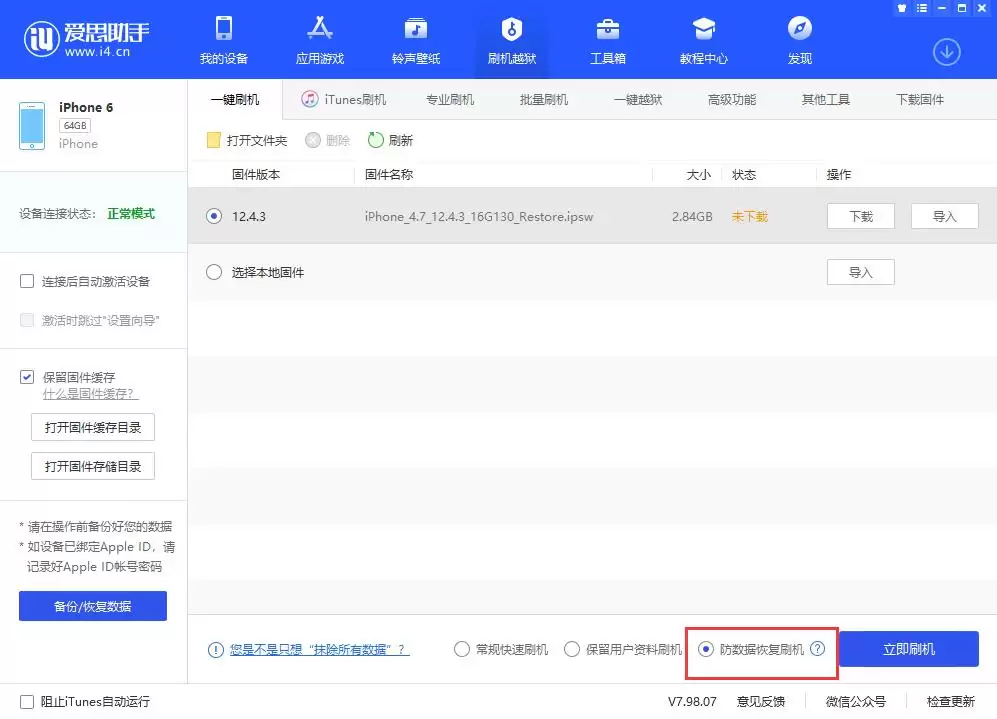Click 刷新 refresh button

pyautogui.click(x=390, y=140)
